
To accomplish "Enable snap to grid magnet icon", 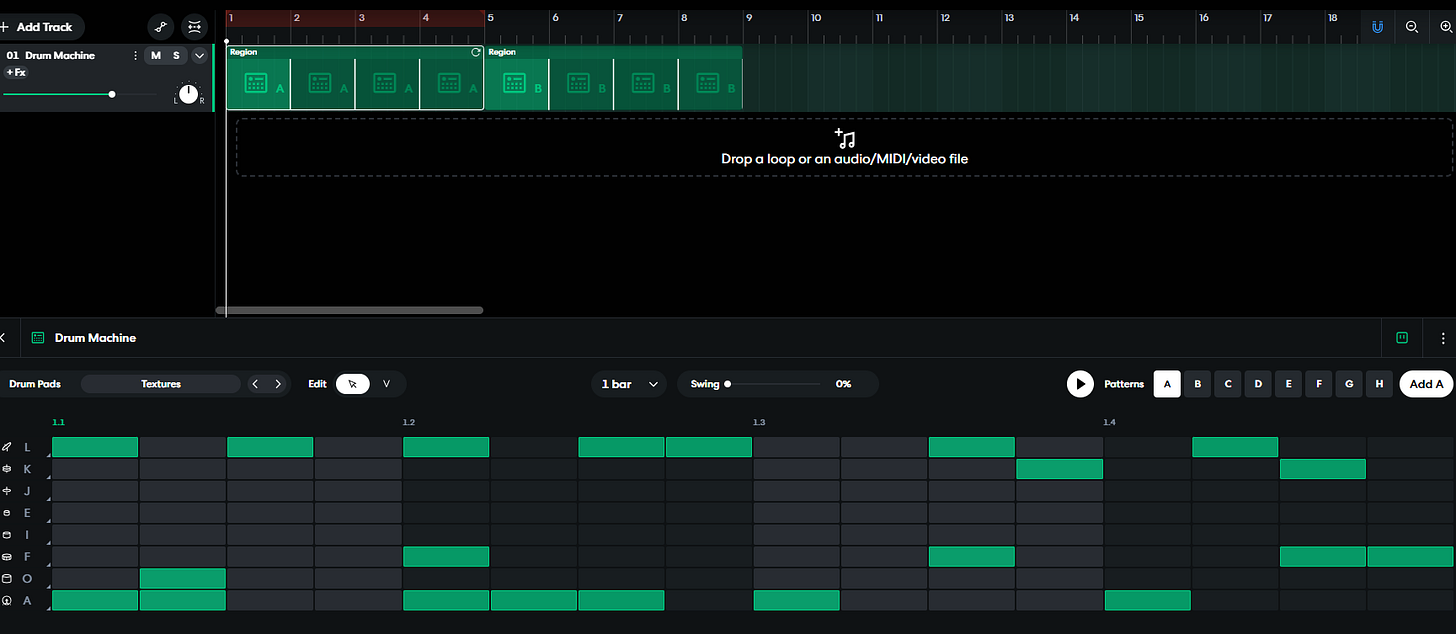I will pos(1377,27).
